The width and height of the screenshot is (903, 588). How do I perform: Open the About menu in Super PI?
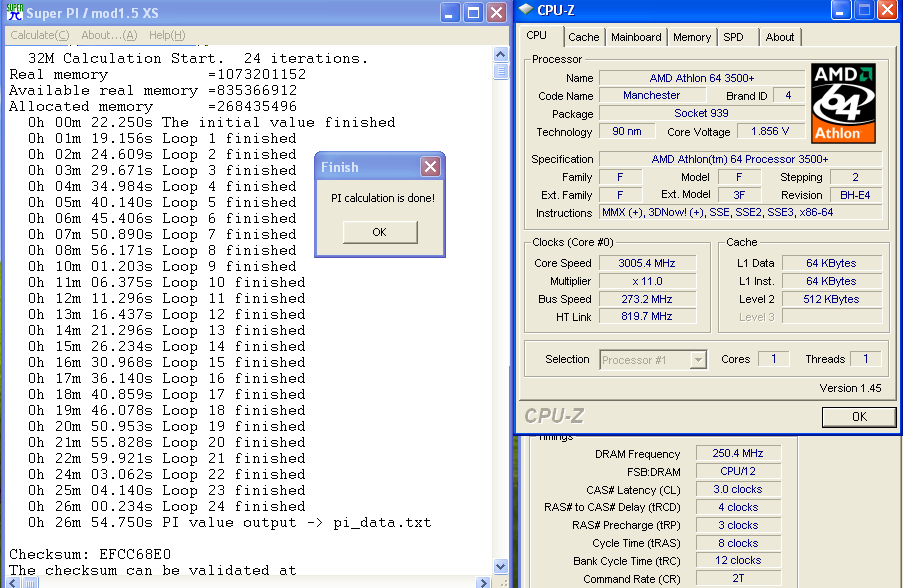(x=109, y=35)
